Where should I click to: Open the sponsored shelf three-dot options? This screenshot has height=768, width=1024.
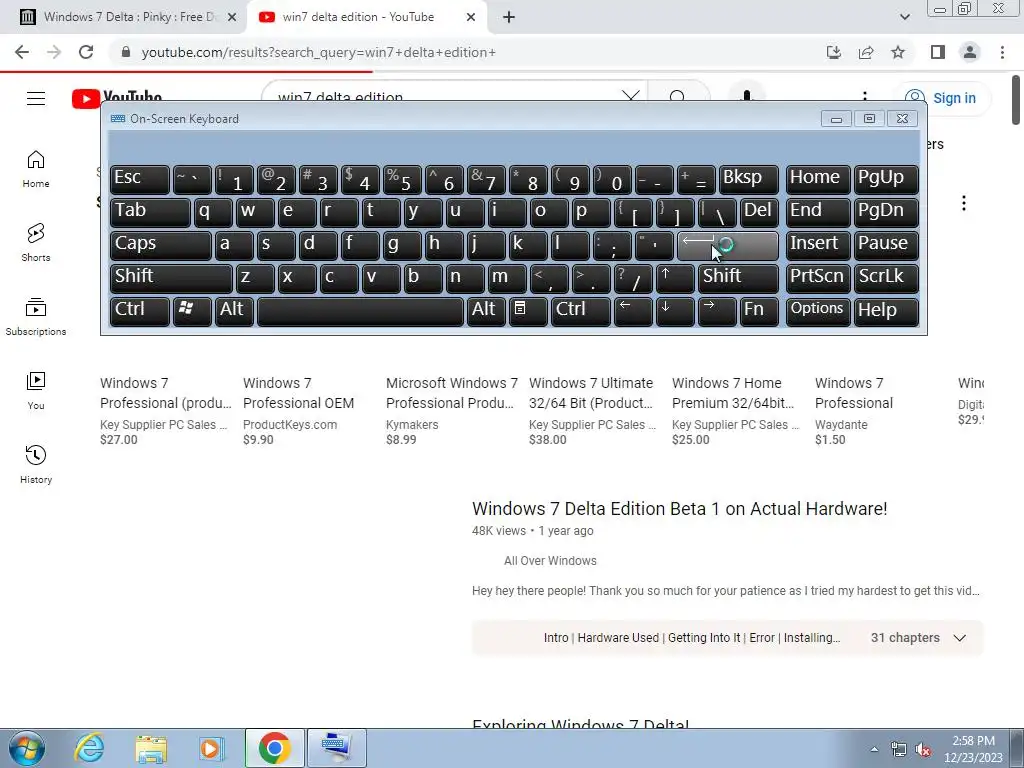(964, 203)
